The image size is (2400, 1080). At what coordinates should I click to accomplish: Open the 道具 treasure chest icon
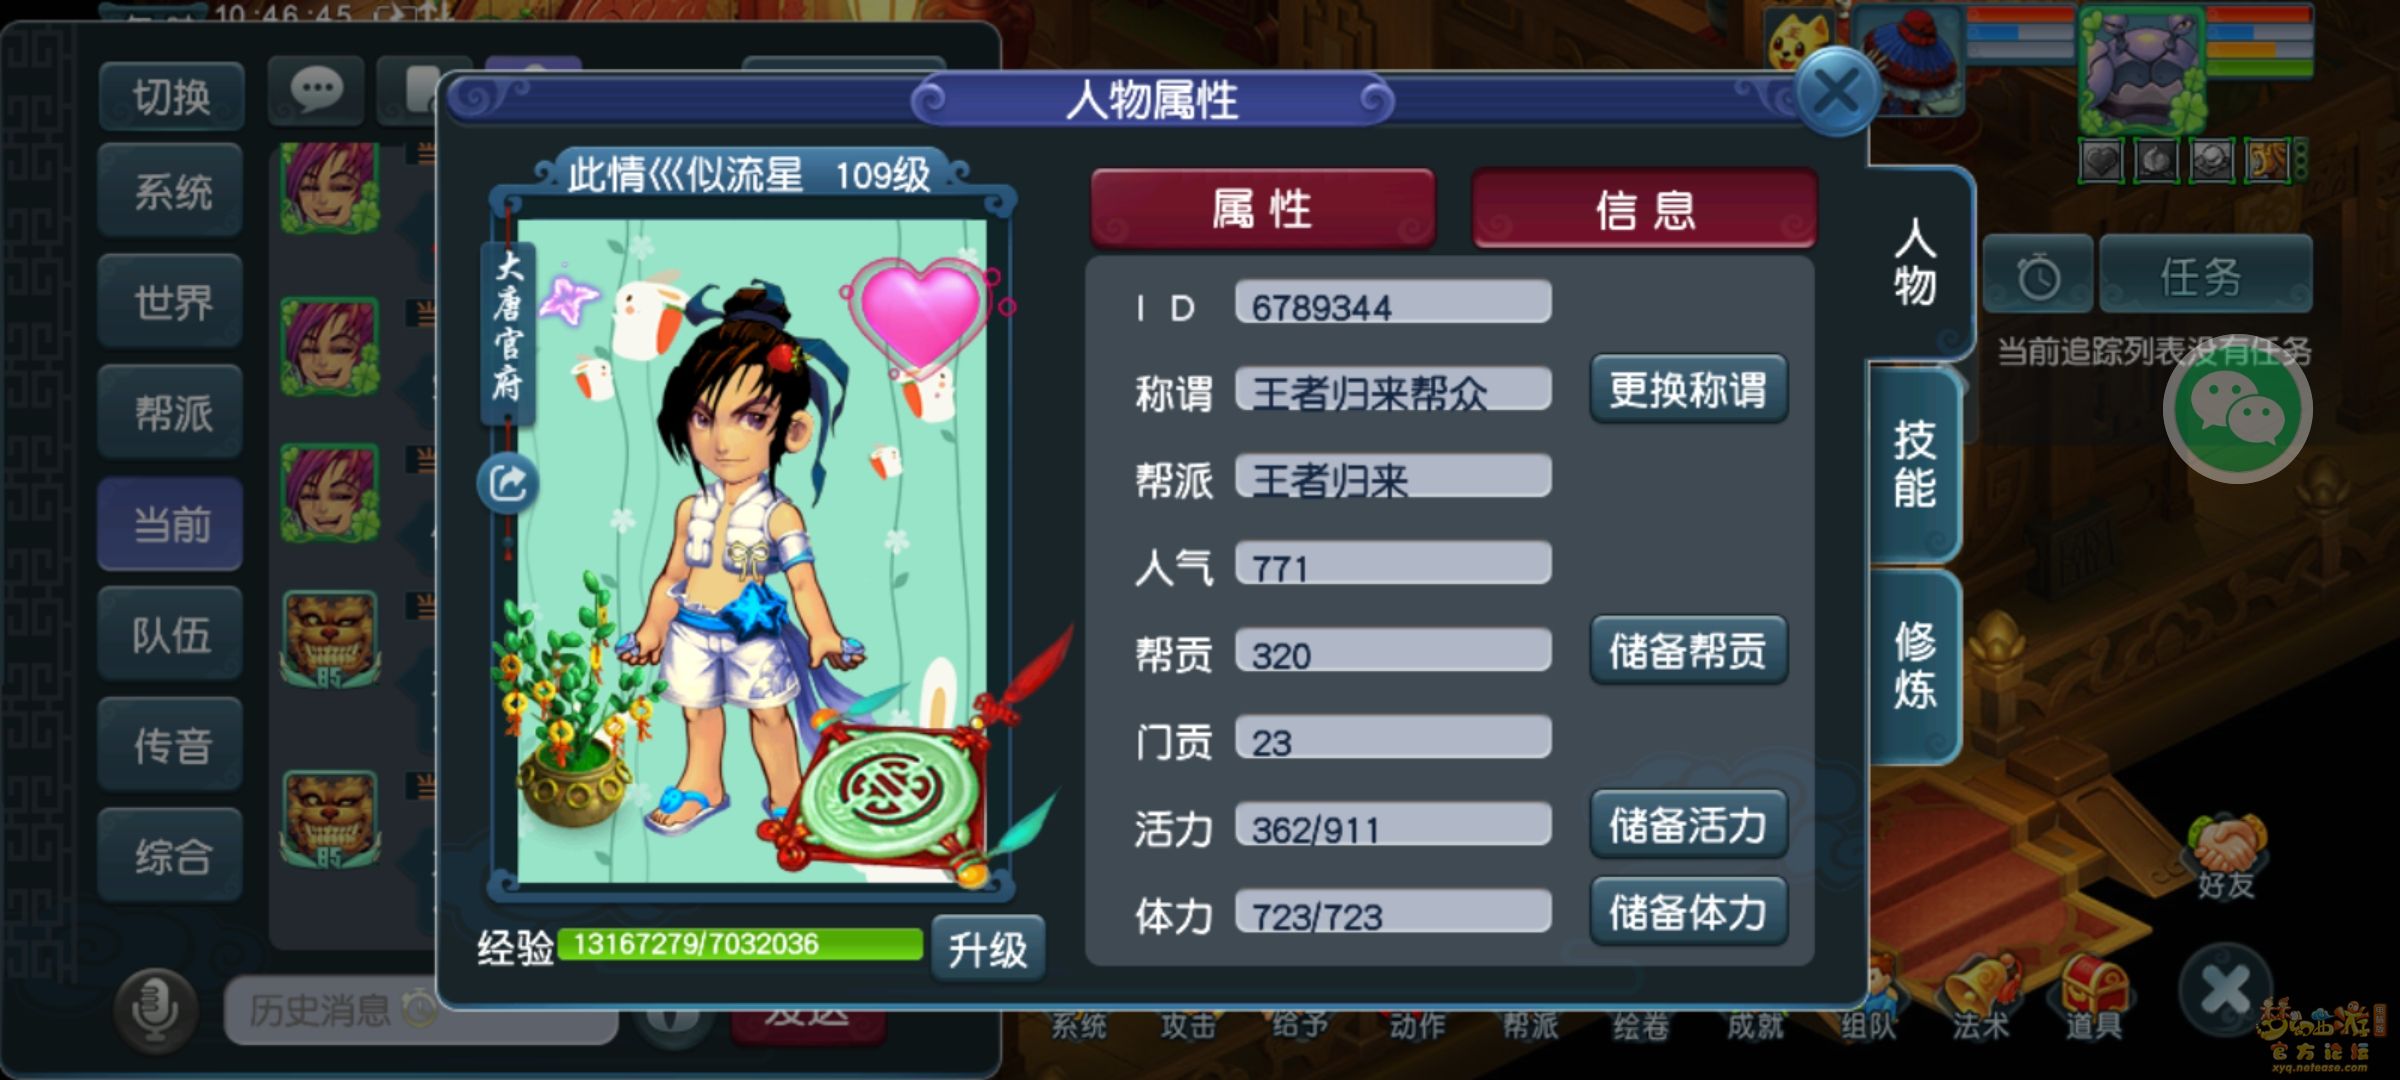(2094, 994)
